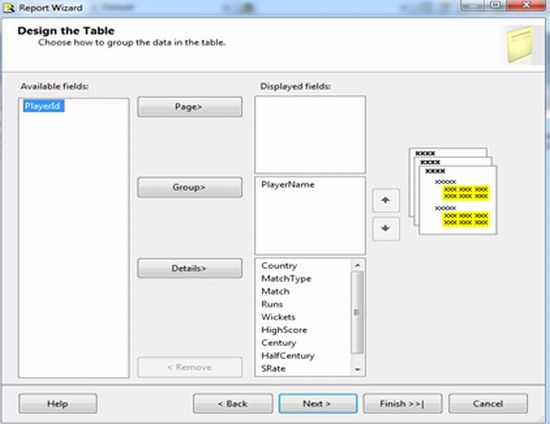Click the table layout preview thumbnail
The image size is (550, 424).
click(453, 191)
